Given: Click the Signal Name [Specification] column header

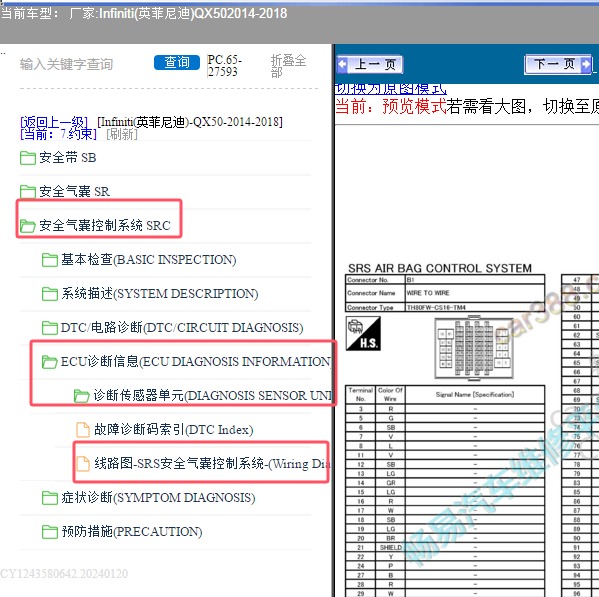Looking at the screenshot, I should pos(475,394).
